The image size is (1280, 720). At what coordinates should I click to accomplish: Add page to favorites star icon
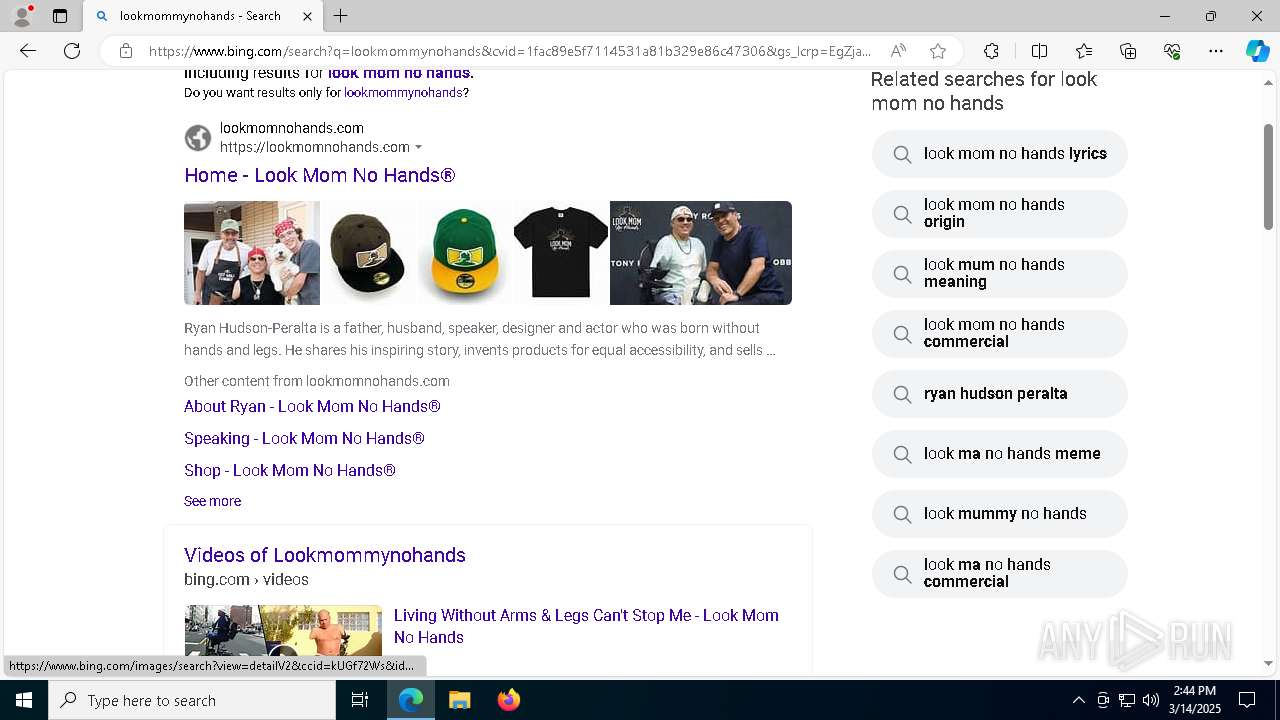(938, 51)
